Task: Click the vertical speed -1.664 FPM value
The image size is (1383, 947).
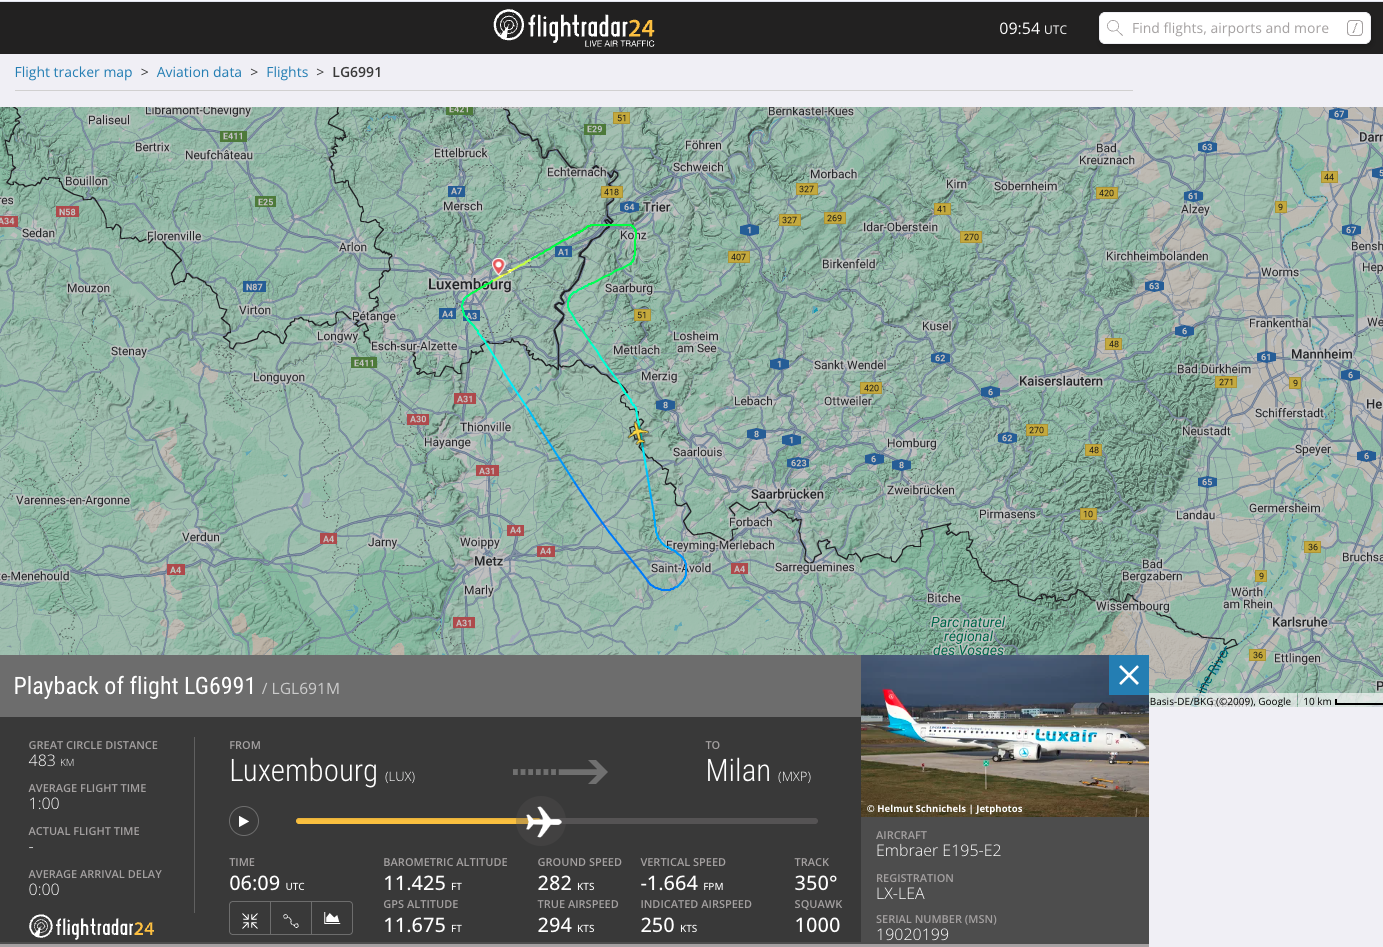Action: 682,883
